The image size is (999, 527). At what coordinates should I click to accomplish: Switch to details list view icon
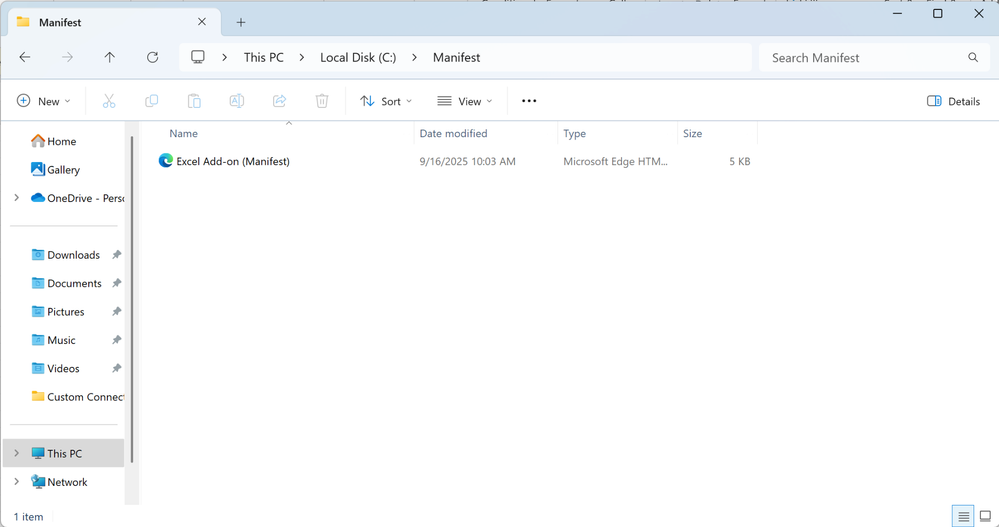tap(963, 516)
